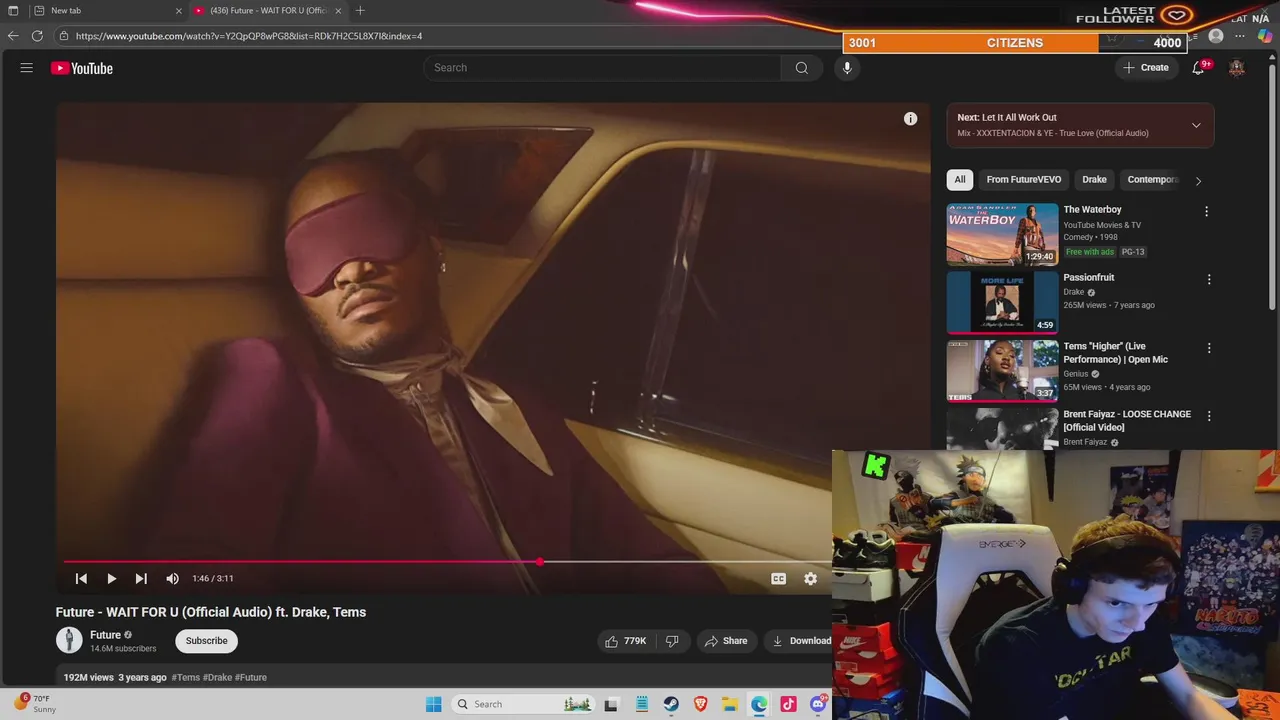Open a new browser tab with plus

pyautogui.click(x=360, y=11)
